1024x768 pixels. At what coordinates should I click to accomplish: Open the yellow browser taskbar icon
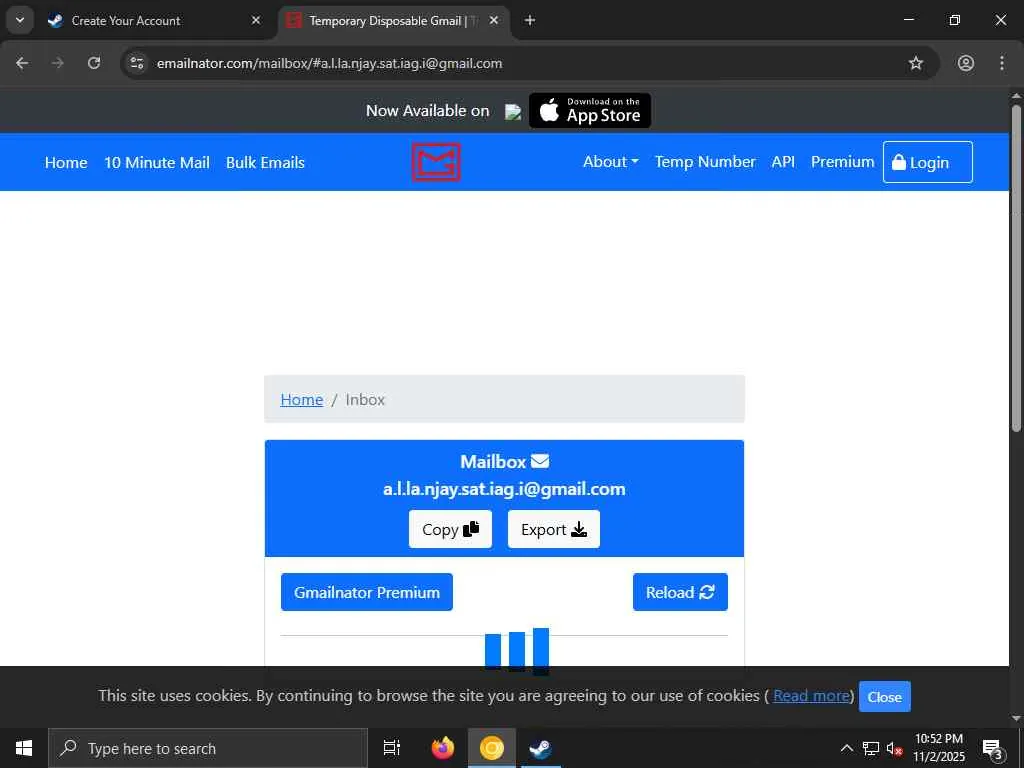[x=492, y=748]
